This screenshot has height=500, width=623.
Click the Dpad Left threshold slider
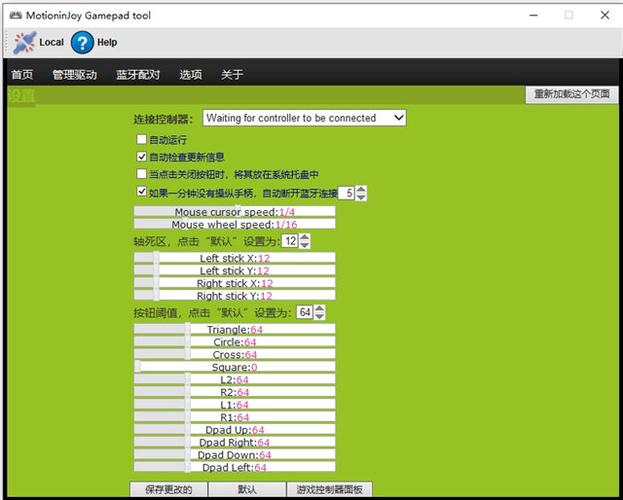234,467
